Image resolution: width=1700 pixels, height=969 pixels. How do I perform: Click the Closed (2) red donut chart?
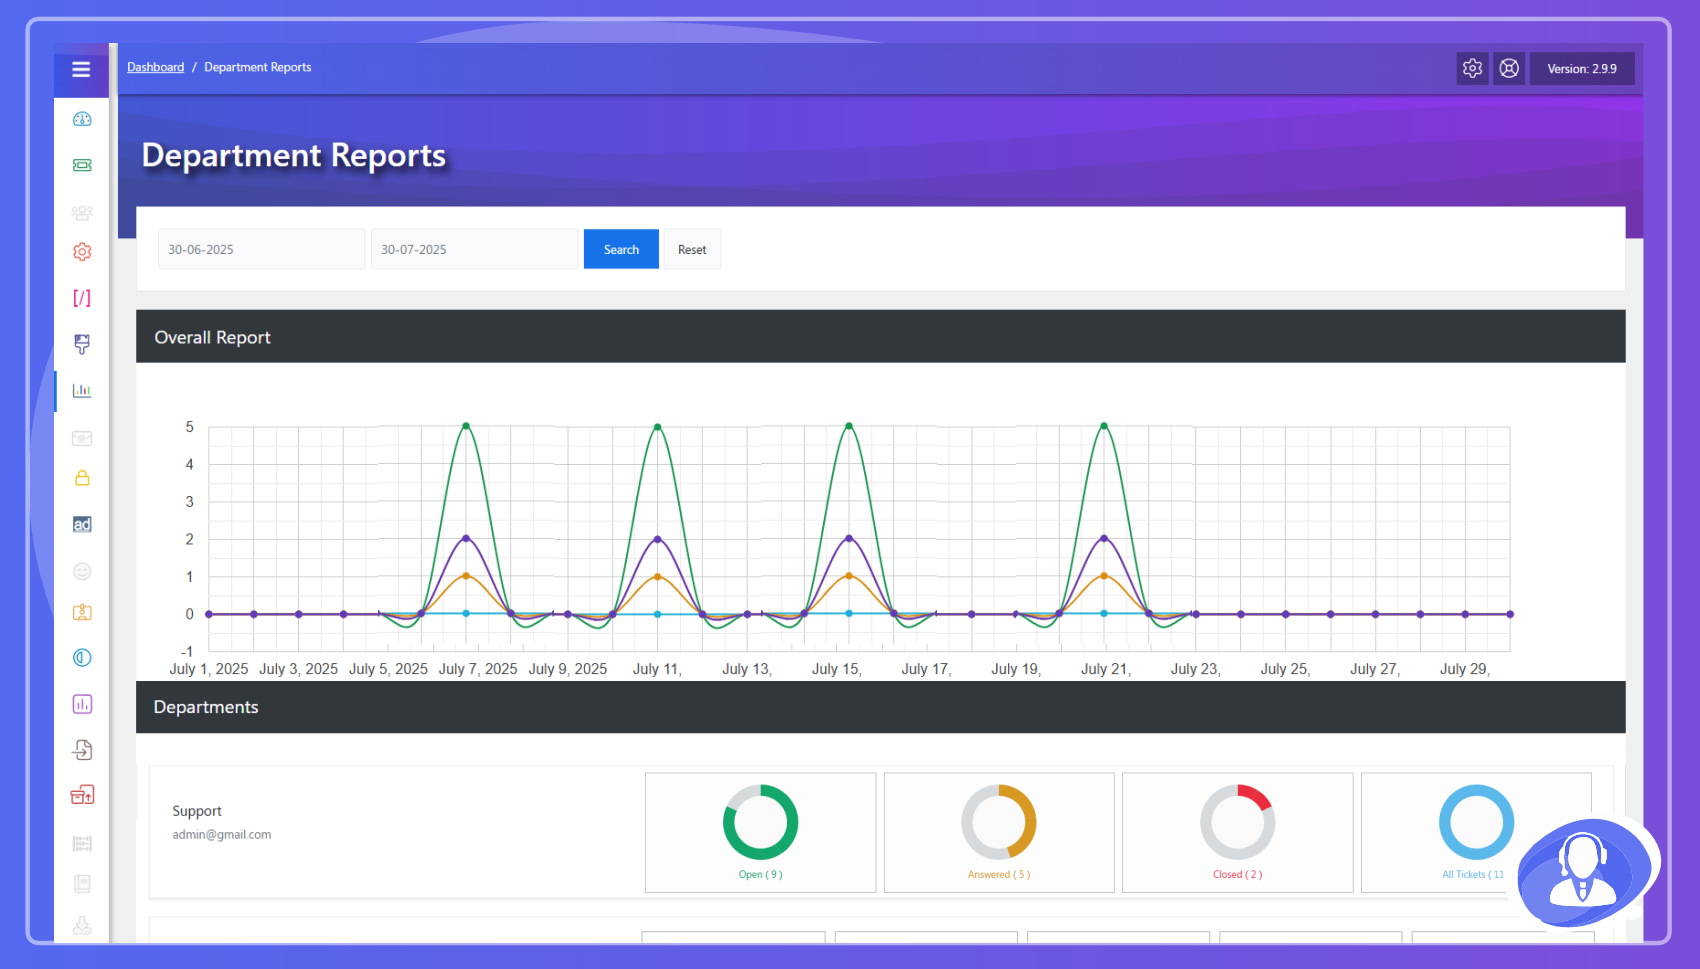pos(1238,822)
